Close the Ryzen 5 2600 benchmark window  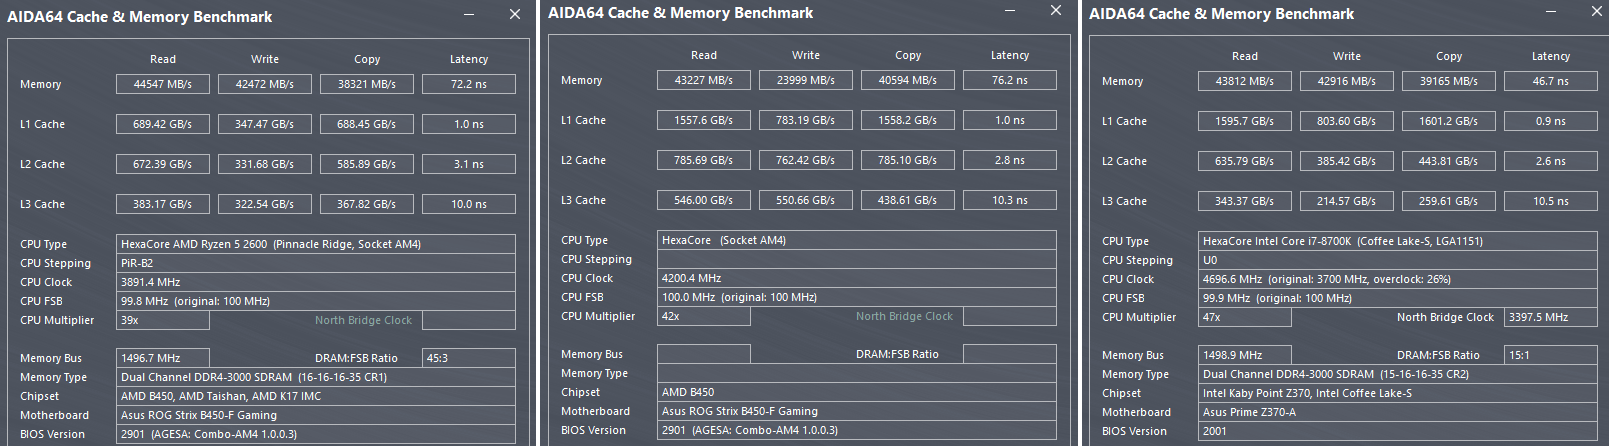[x=515, y=15]
